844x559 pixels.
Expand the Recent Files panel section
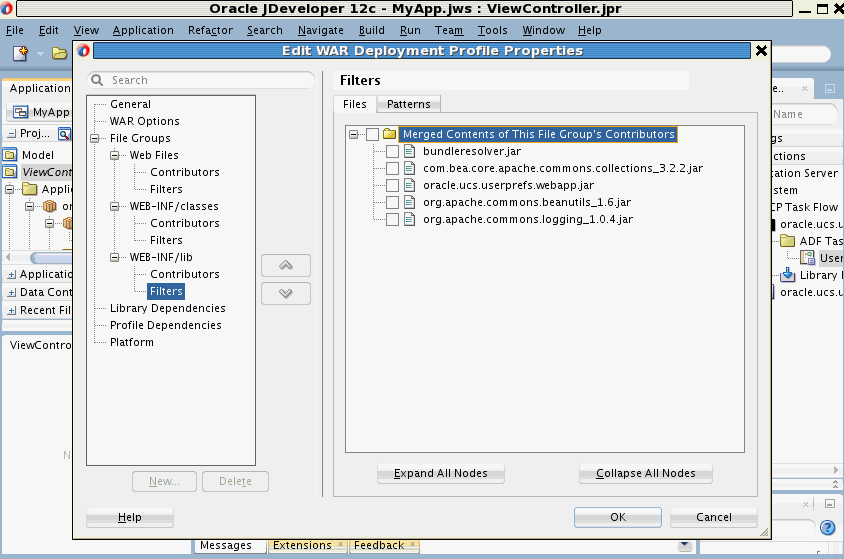click(x=12, y=311)
